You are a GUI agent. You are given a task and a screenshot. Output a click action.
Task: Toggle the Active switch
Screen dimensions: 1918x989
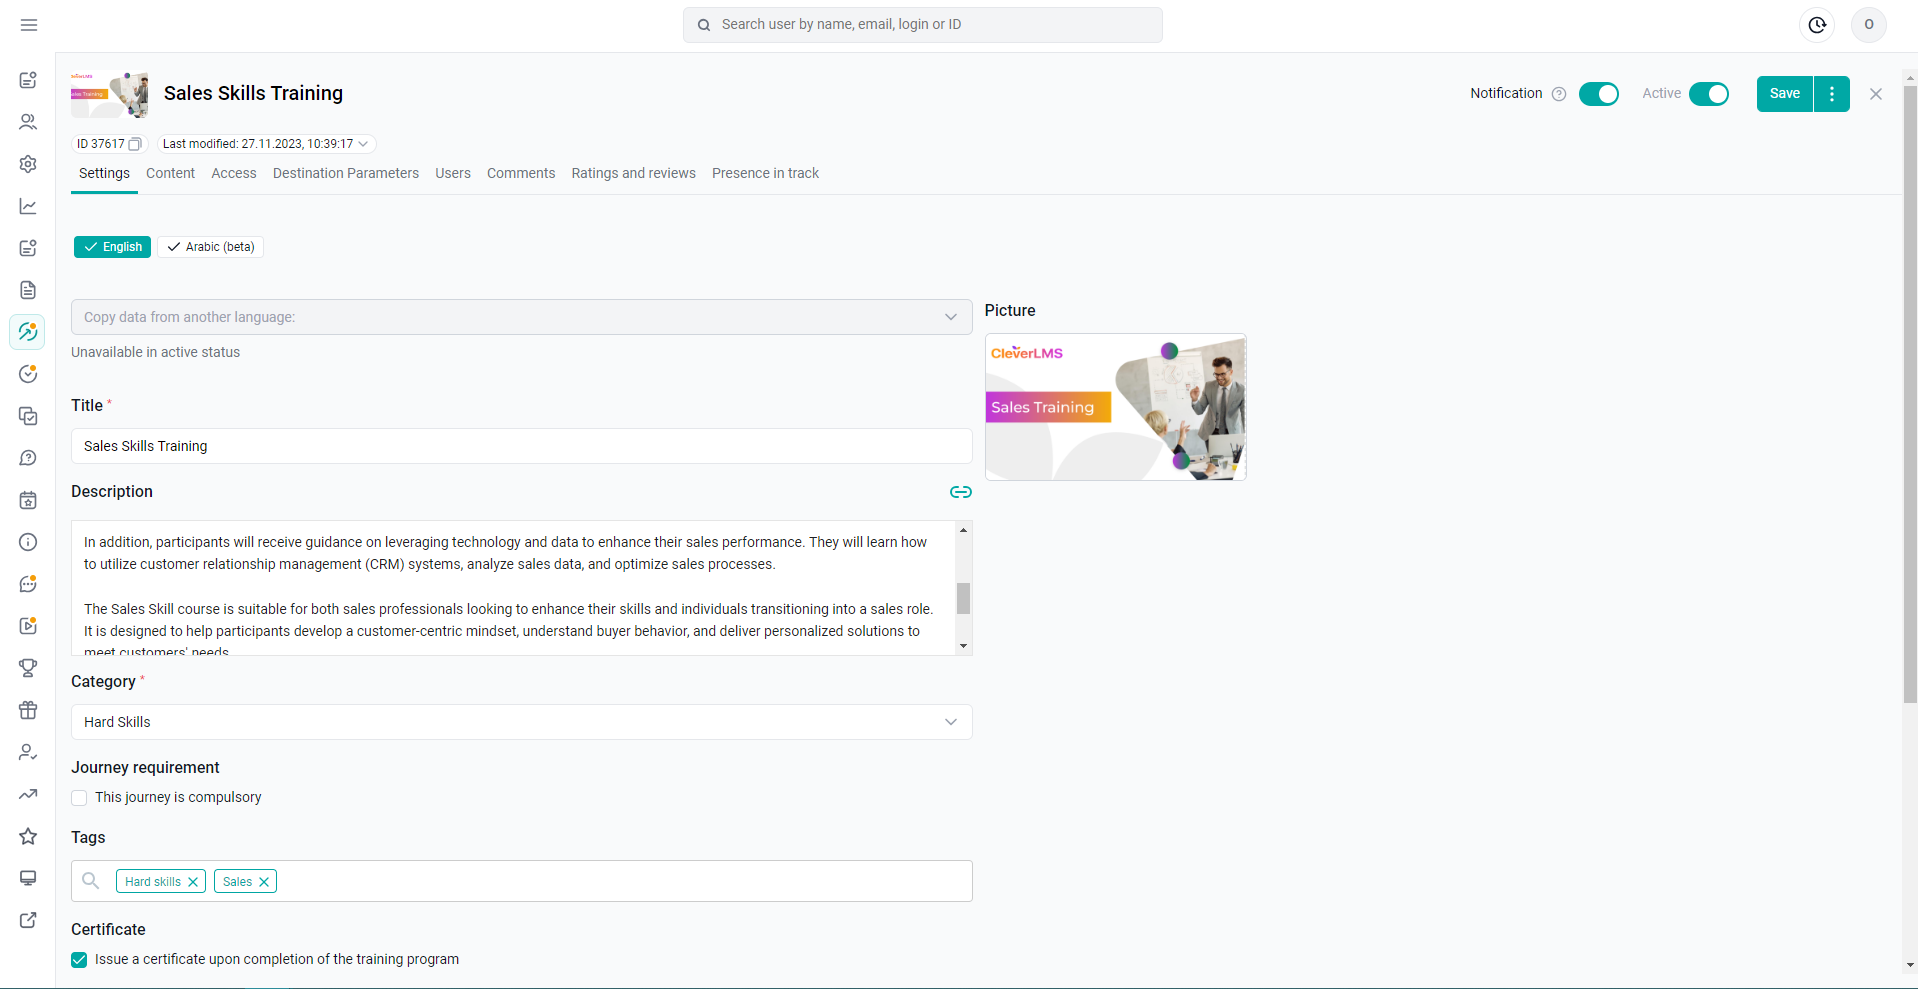pyautogui.click(x=1709, y=94)
